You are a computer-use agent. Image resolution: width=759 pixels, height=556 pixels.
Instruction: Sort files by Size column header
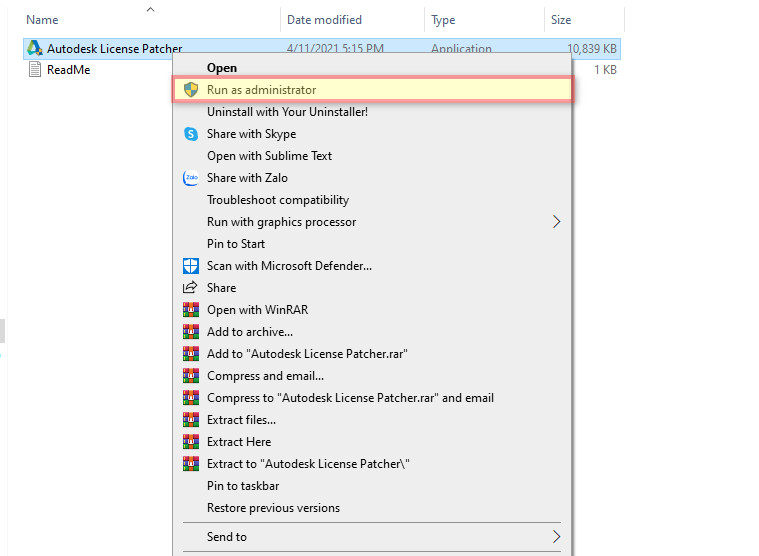click(560, 20)
